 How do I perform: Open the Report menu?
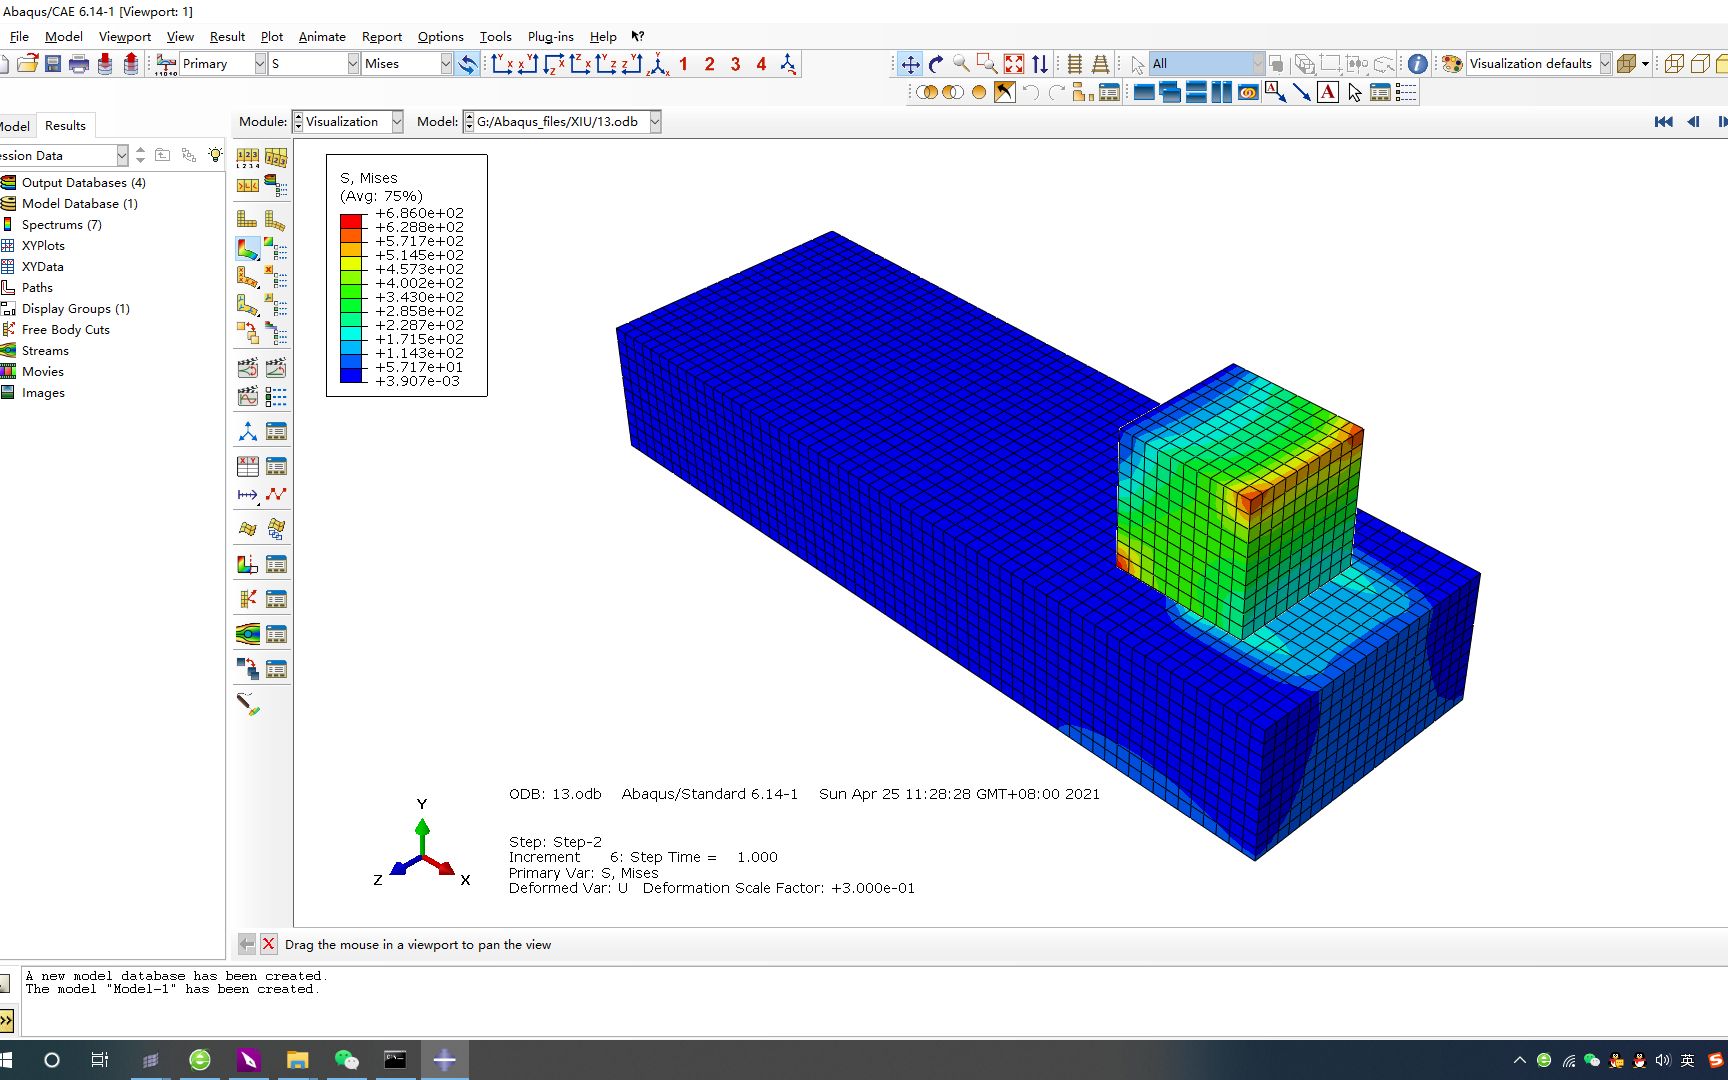coord(382,36)
